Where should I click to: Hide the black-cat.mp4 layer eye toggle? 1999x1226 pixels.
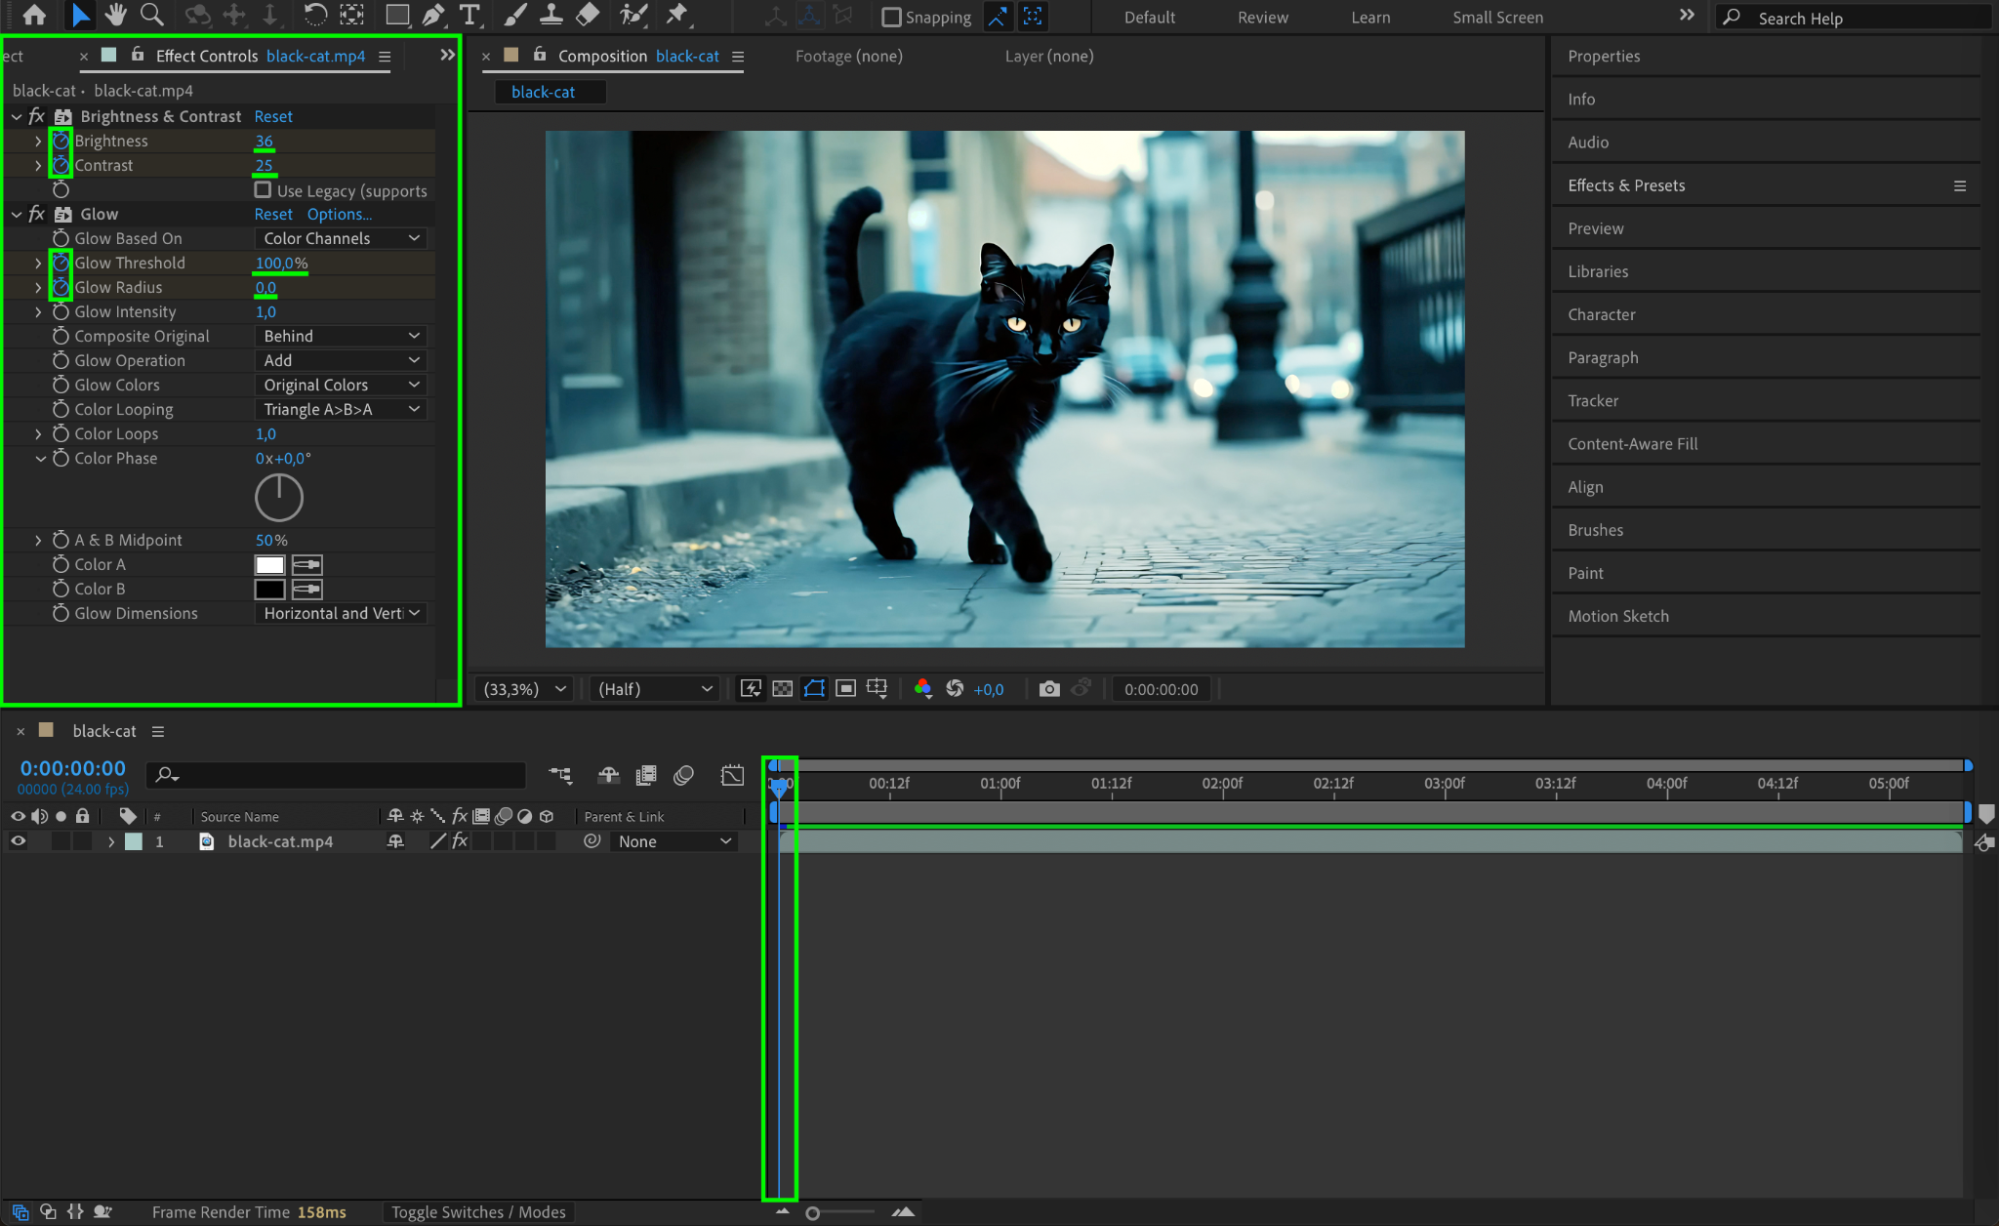click(18, 842)
